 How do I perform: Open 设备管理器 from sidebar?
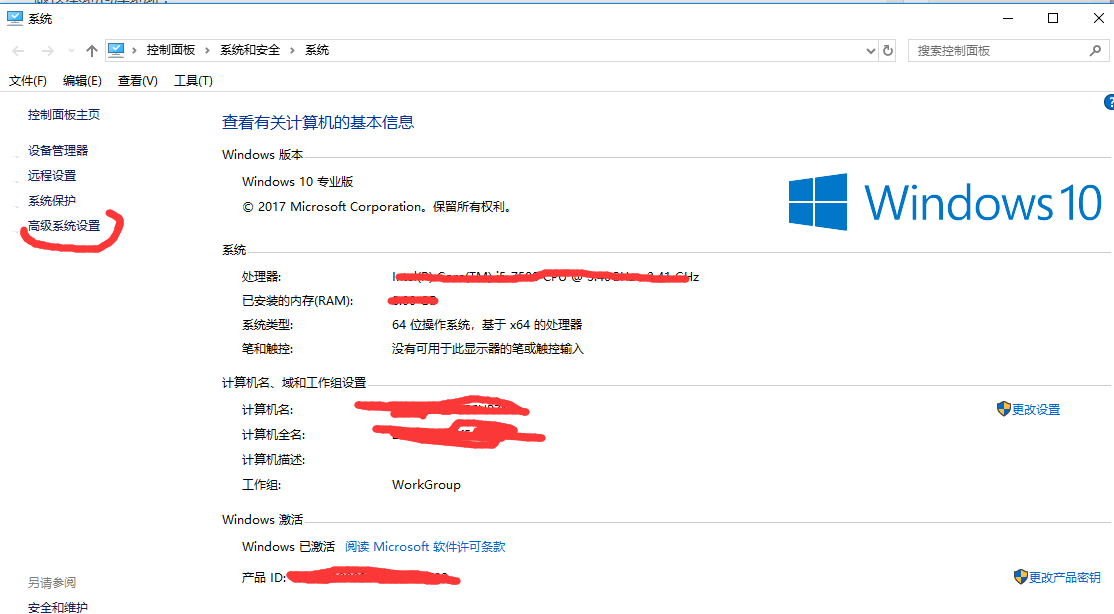tap(58, 151)
